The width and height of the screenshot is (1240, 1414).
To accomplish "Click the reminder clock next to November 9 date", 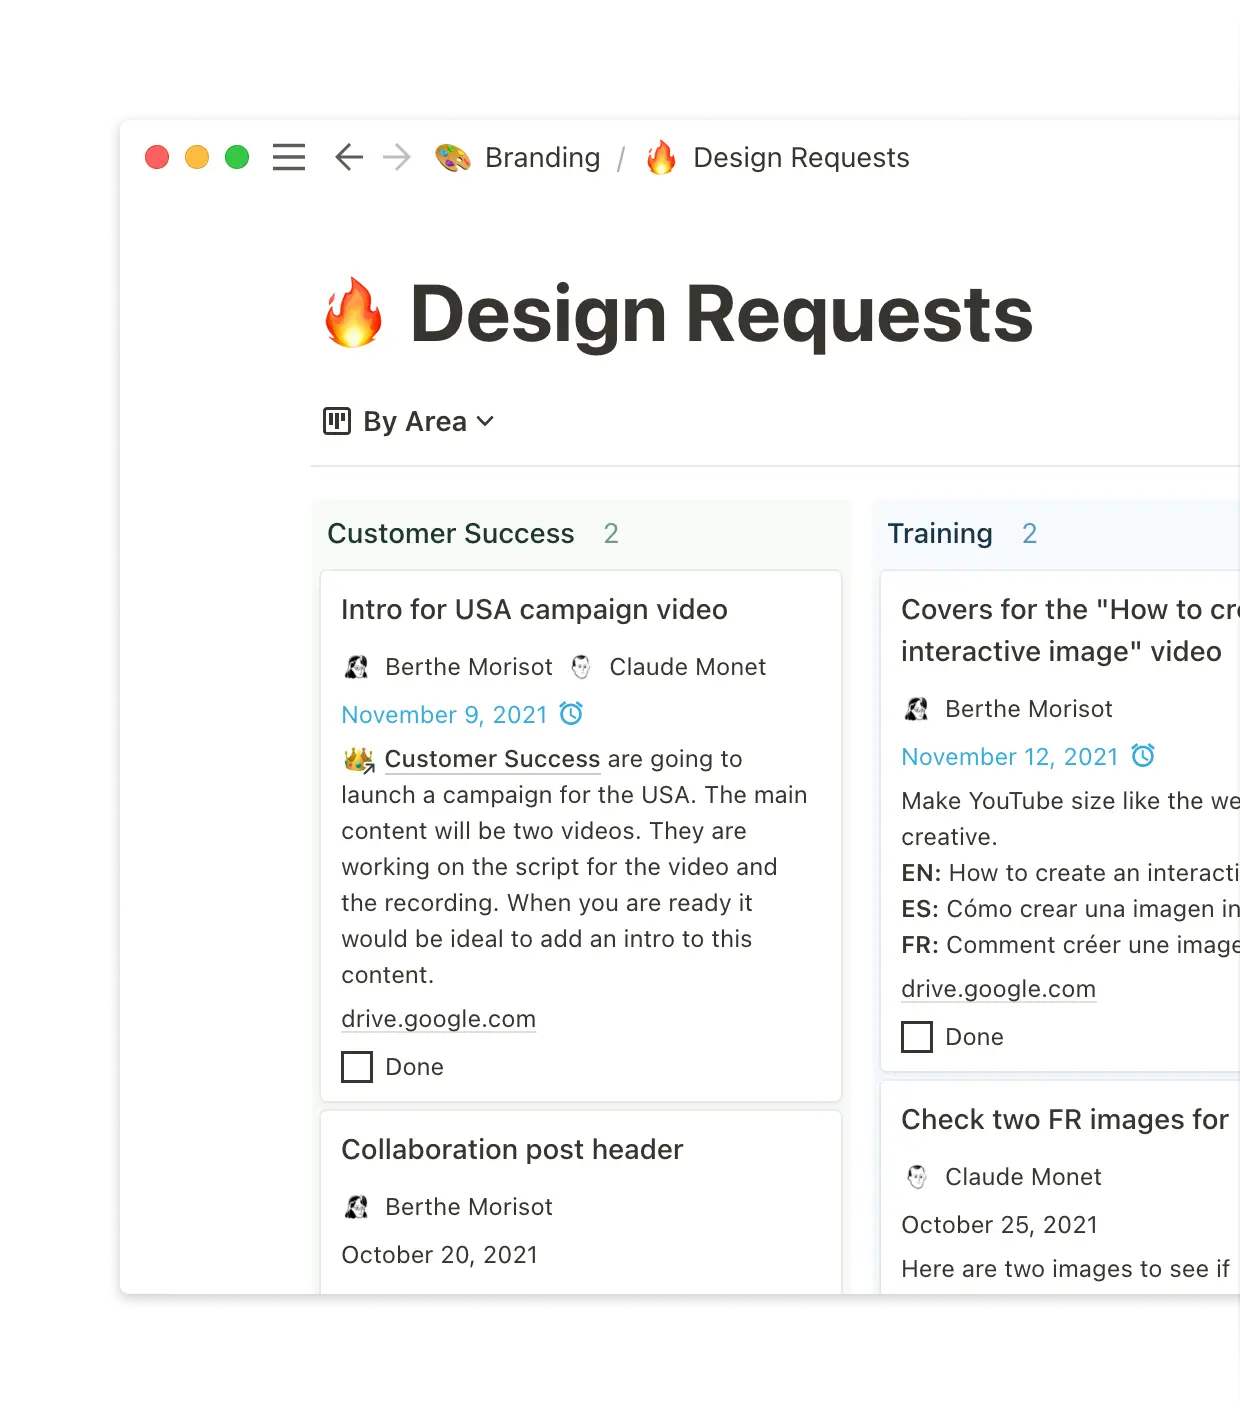I will click(x=570, y=714).
